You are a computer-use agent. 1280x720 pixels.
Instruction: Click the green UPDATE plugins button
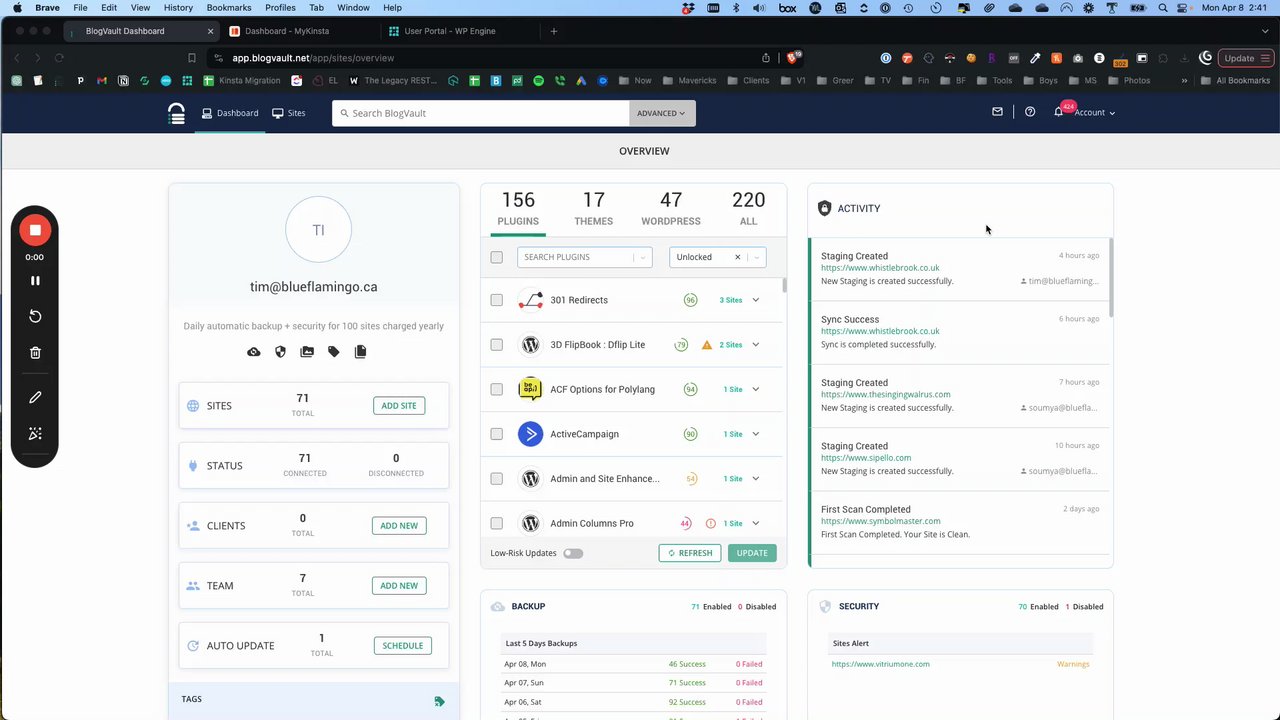pos(752,553)
